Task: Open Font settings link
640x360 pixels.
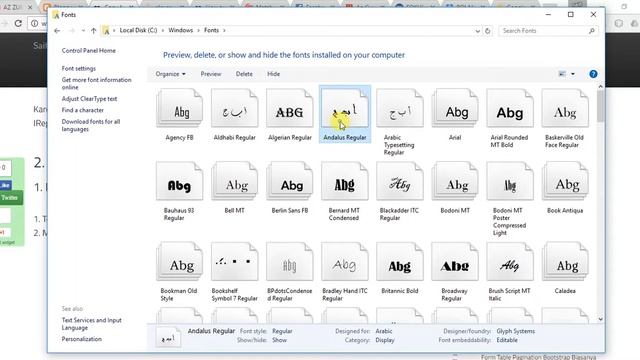Action: 79,69
